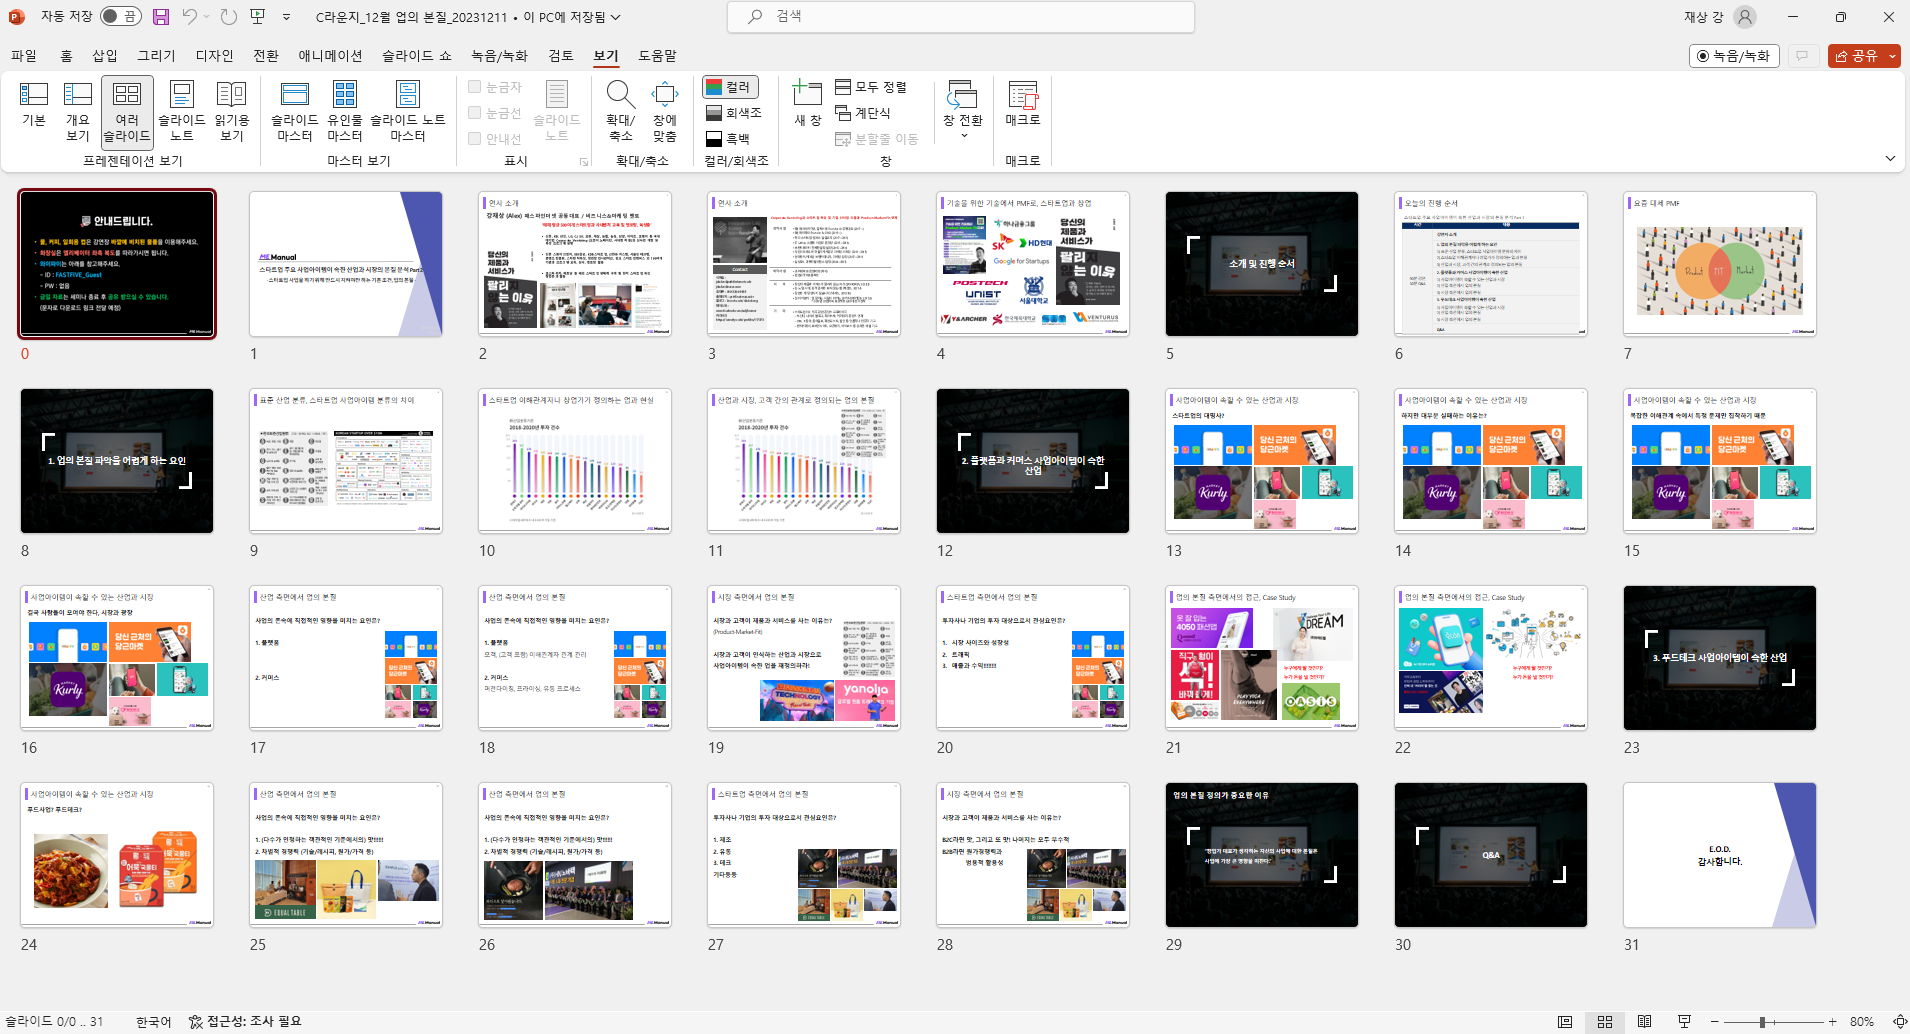The image size is (1910, 1034).
Task: Click the 한국어 language indicator
Action: (154, 1021)
